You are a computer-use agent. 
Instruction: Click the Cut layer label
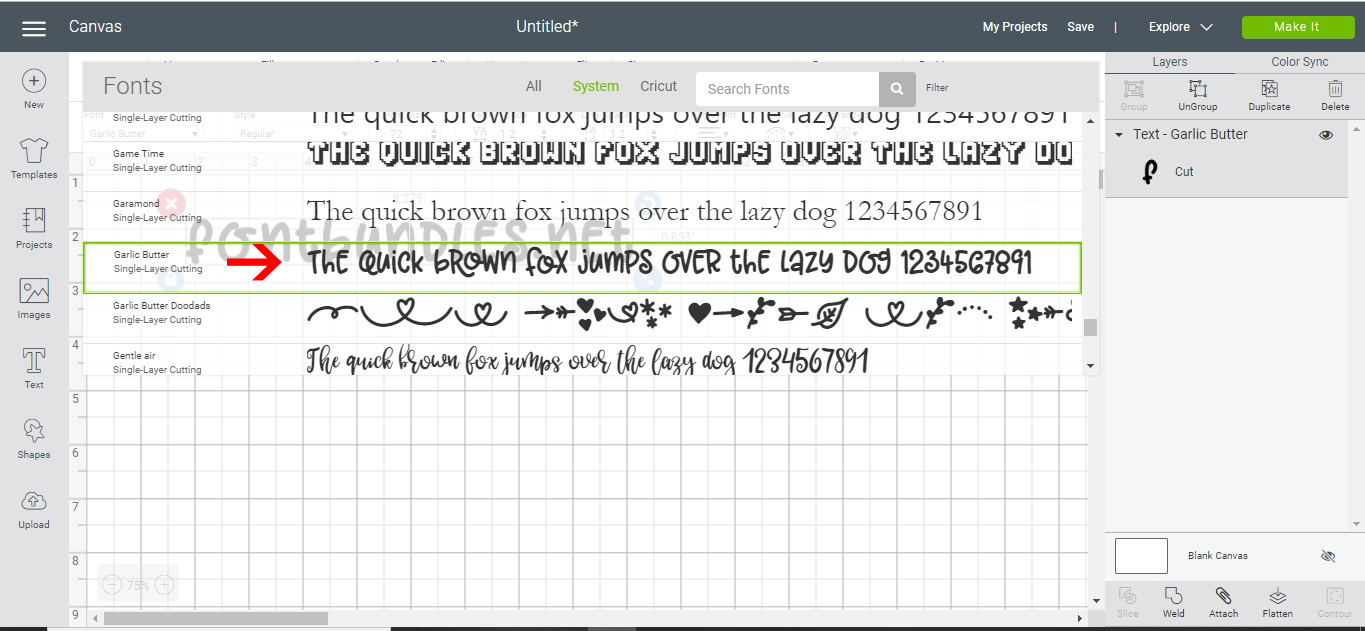point(1184,172)
